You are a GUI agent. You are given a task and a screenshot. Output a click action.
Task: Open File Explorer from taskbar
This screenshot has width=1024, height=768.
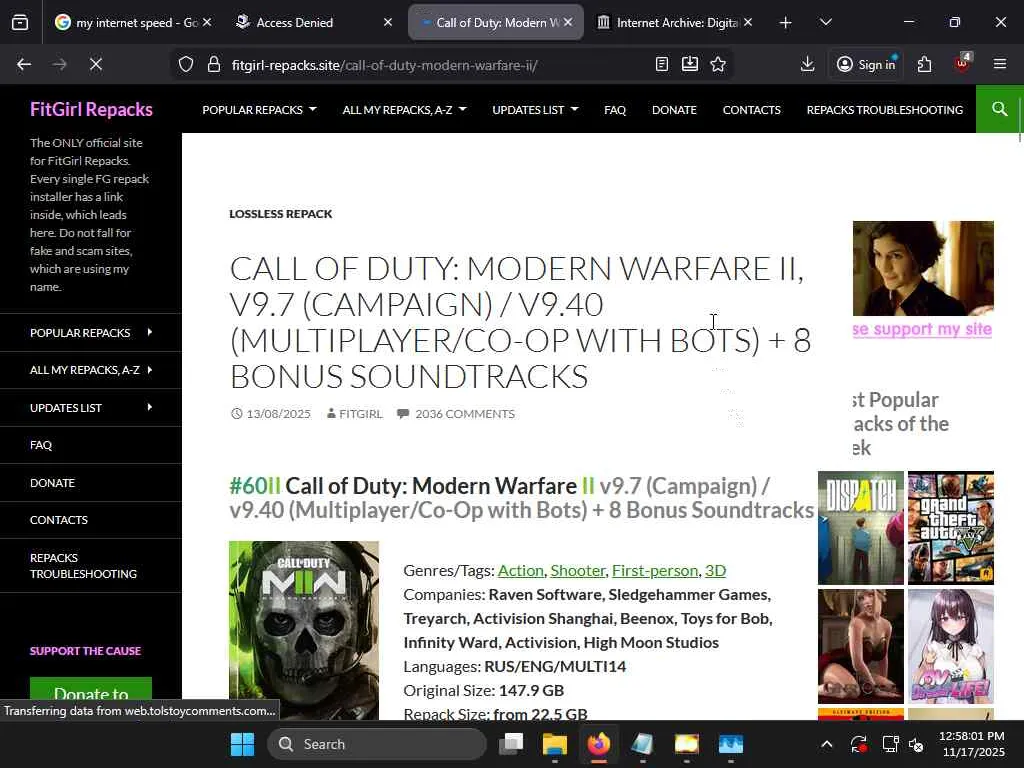click(554, 744)
